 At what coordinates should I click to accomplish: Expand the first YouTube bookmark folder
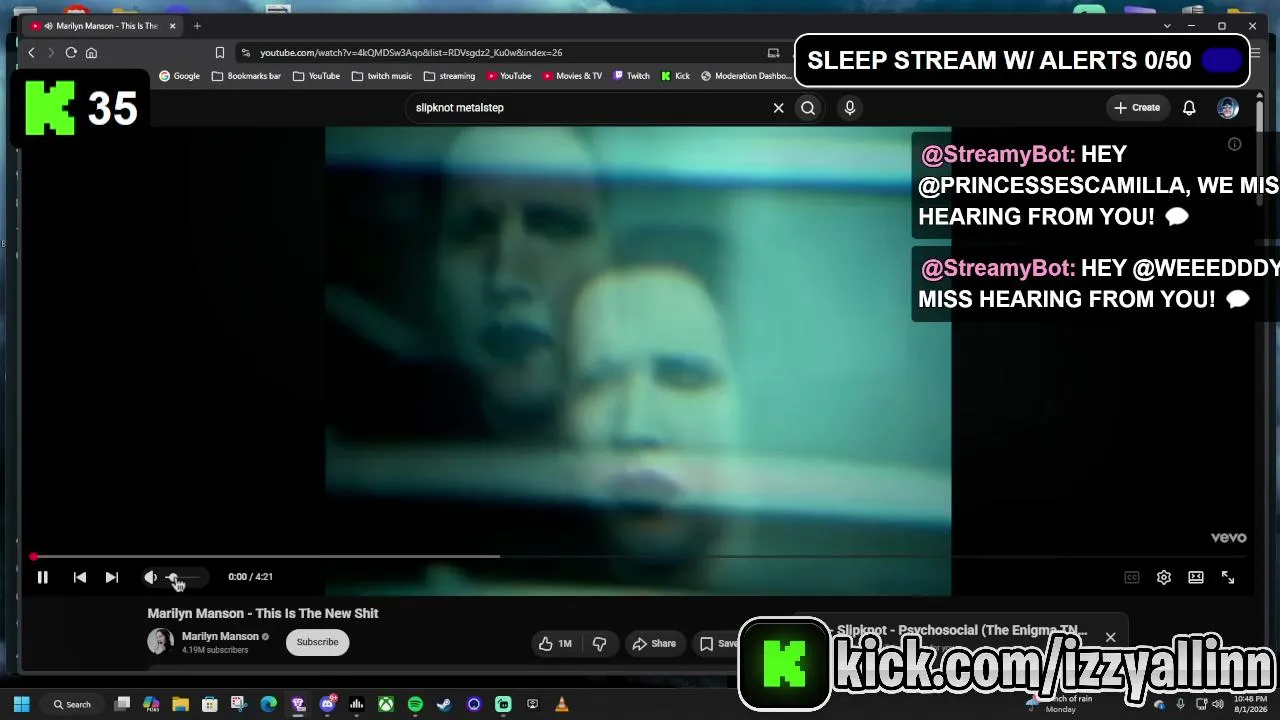(316, 76)
